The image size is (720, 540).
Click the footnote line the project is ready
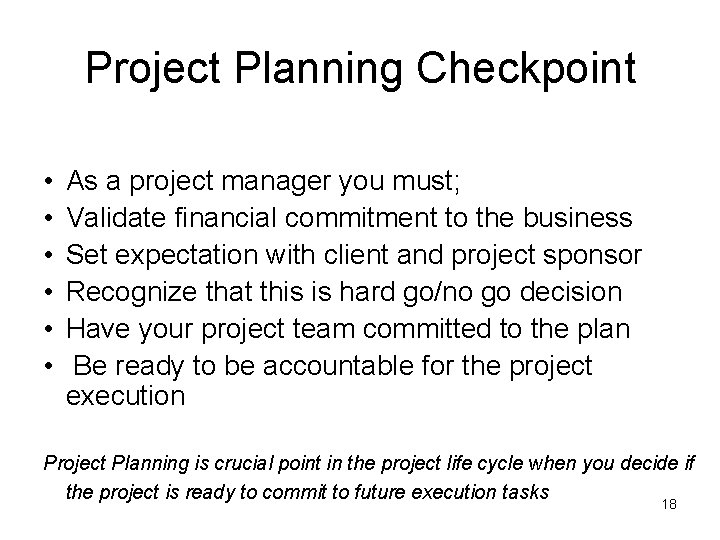click(307, 492)
